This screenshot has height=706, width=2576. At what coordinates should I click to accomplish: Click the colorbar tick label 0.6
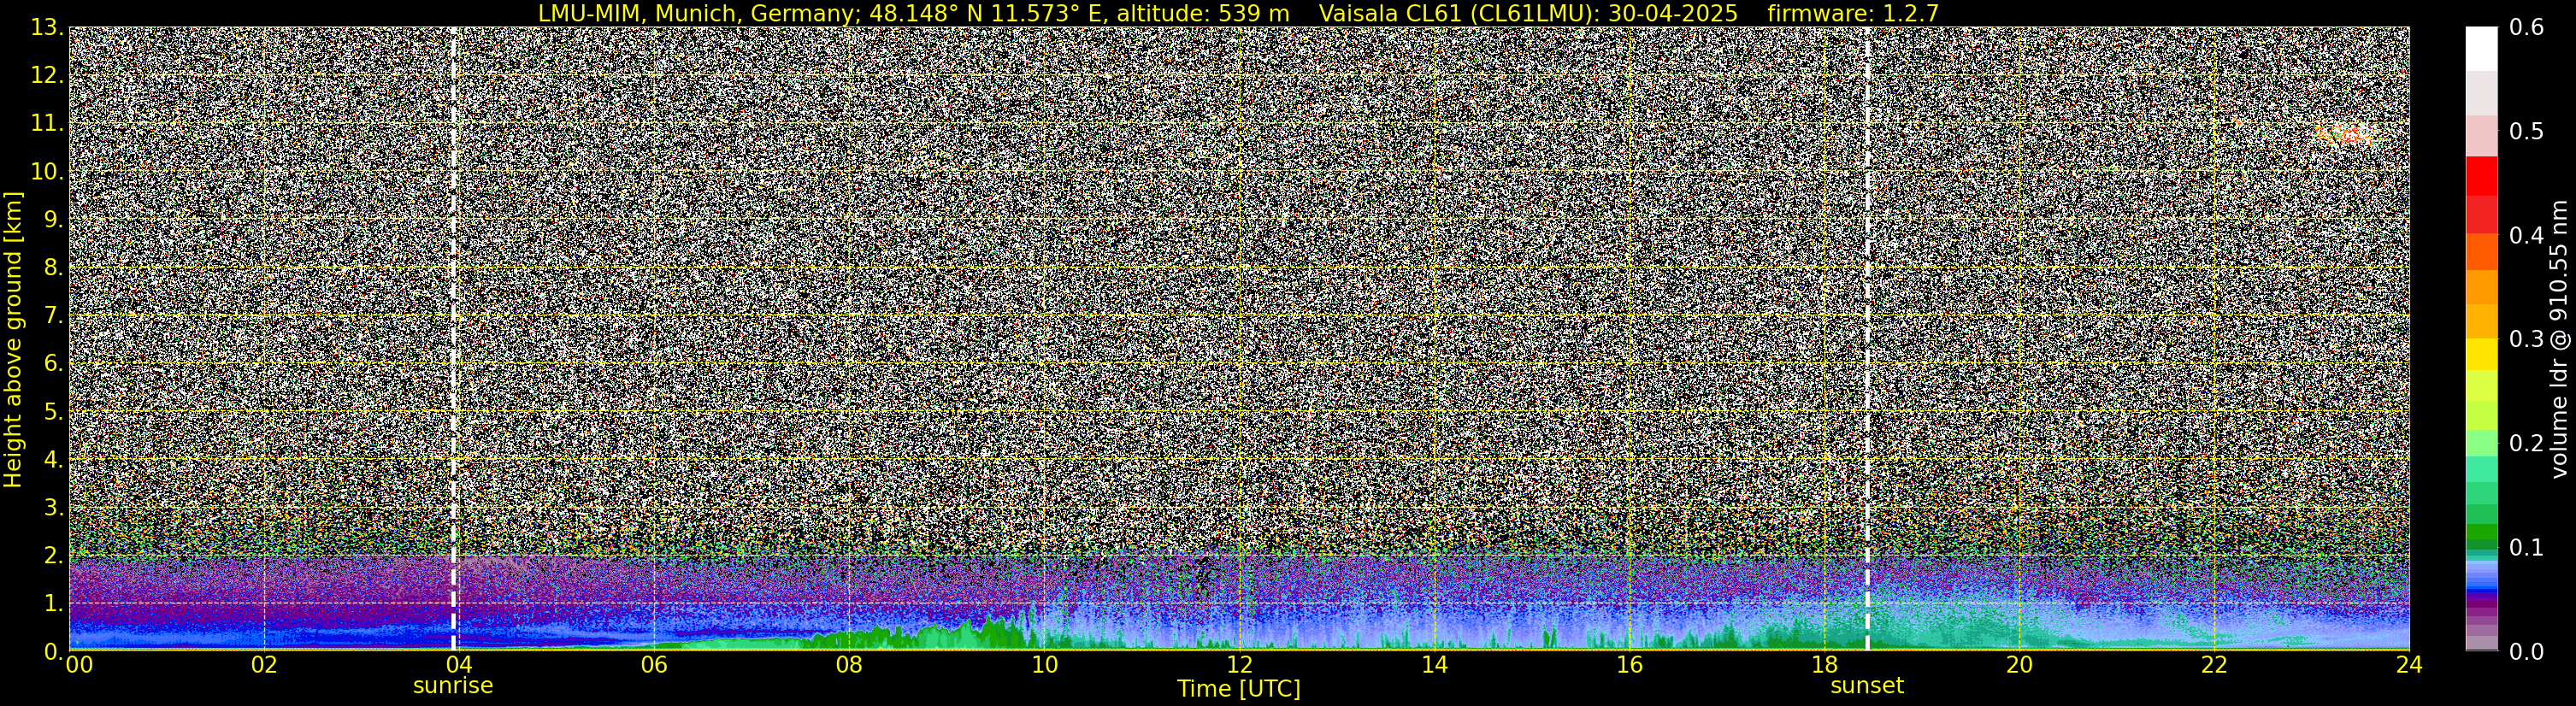click(x=2527, y=28)
